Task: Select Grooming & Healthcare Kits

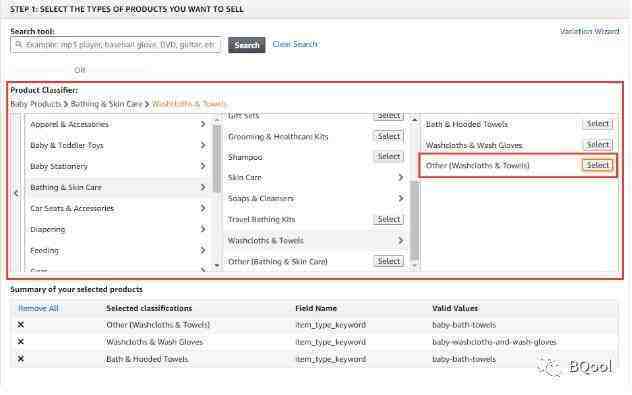Action: [389, 137]
